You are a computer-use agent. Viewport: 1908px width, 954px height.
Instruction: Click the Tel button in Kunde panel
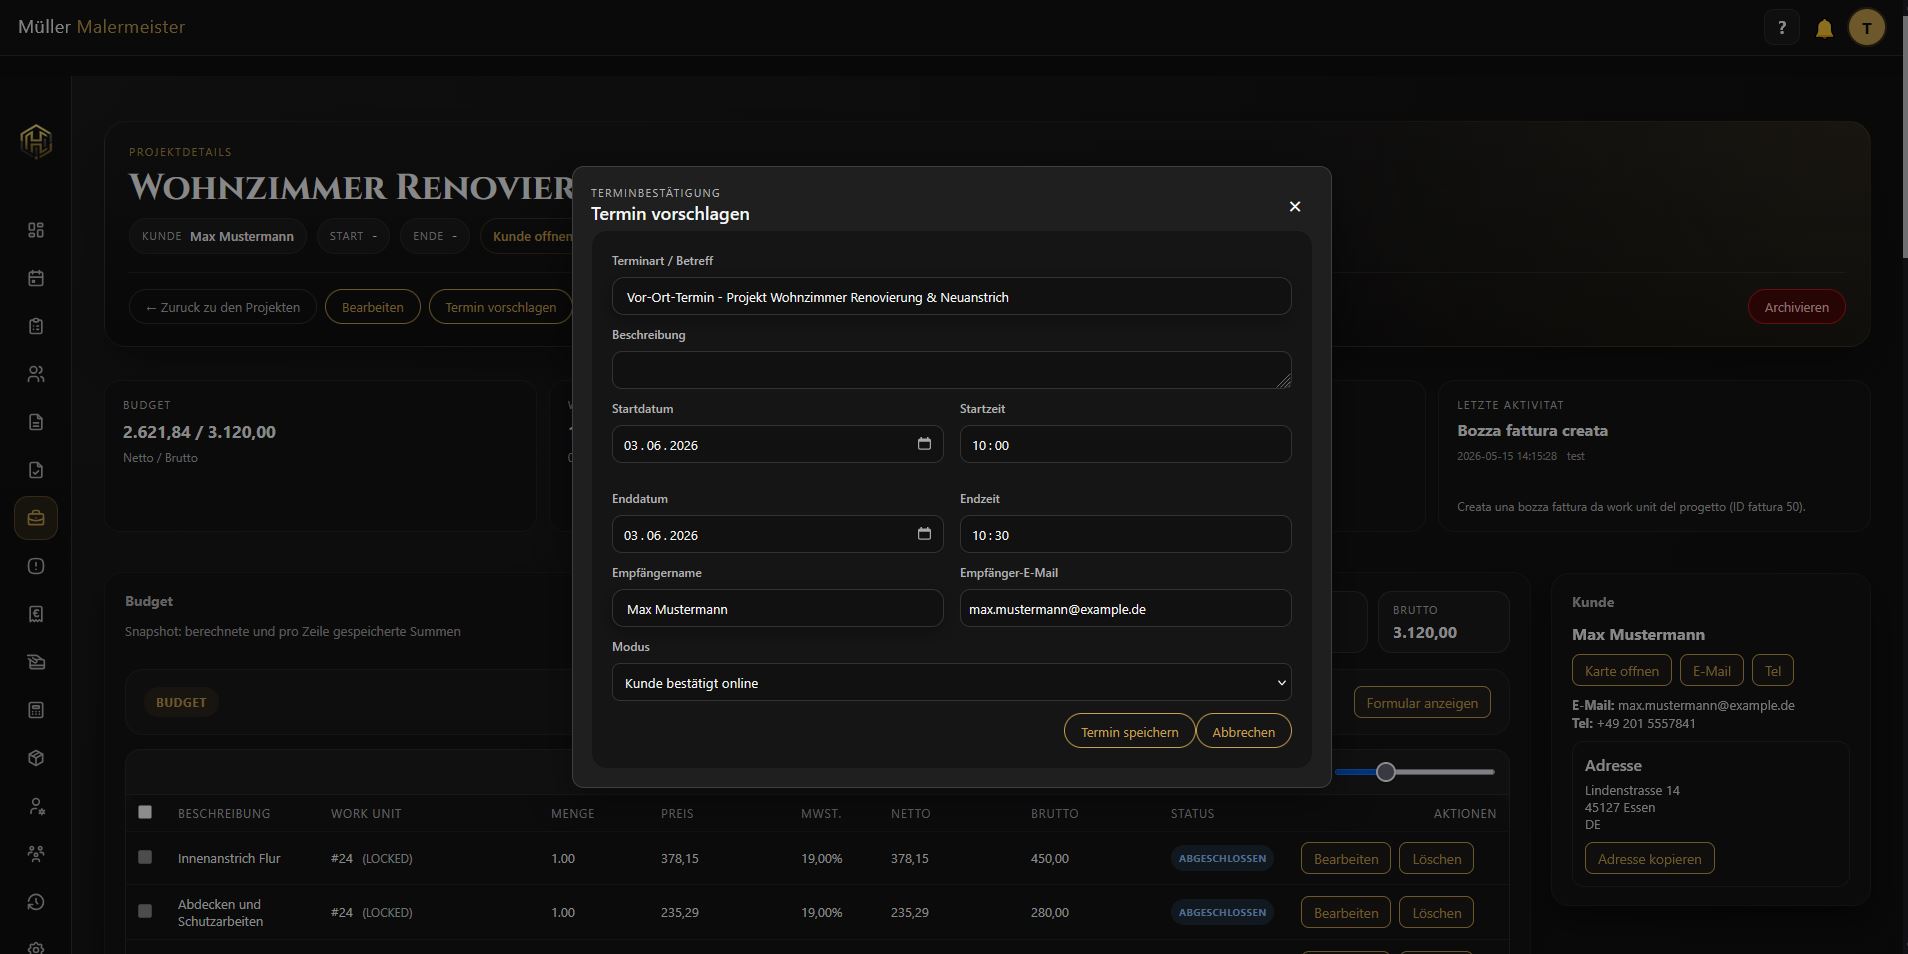pos(1772,670)
